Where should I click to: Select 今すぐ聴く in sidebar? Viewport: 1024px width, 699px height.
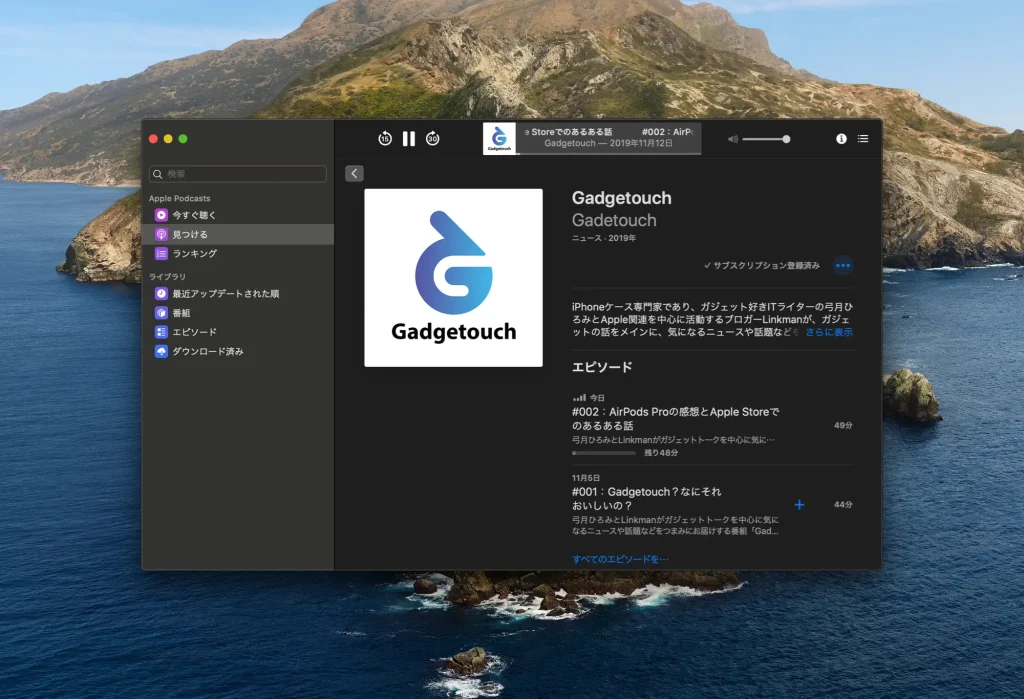pos(193,215)
